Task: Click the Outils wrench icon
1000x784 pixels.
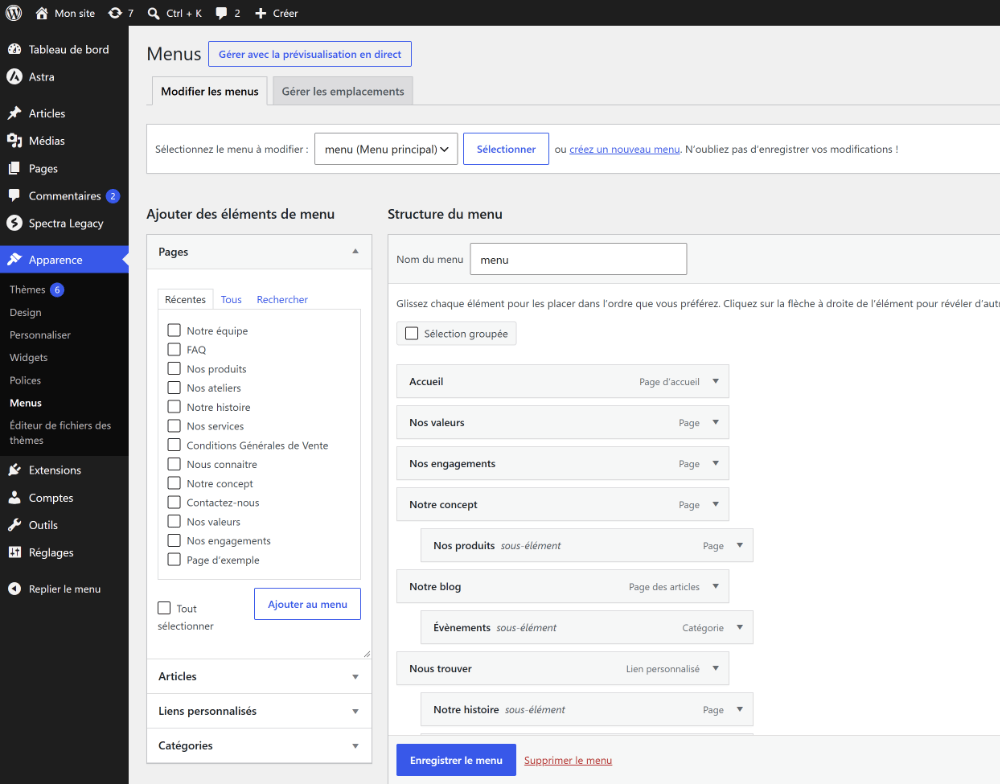Action: point(14,524)
